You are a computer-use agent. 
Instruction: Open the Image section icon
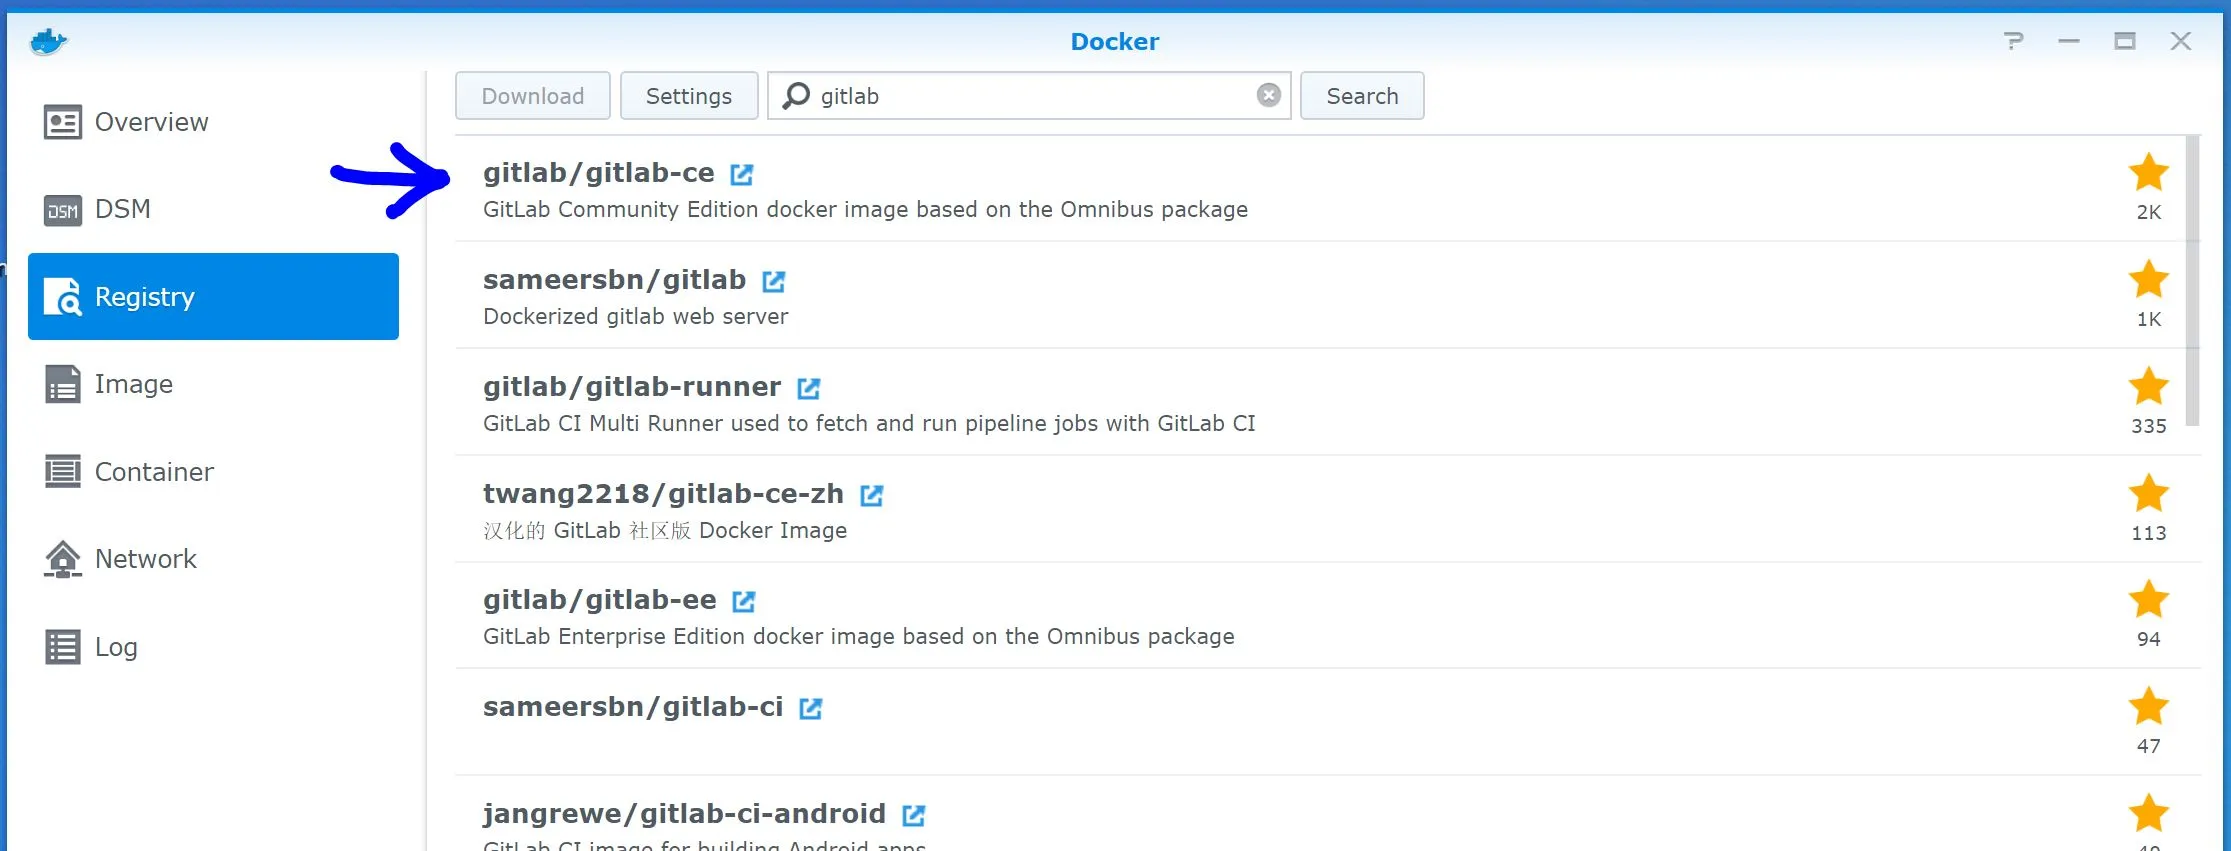tap(63, 384)
